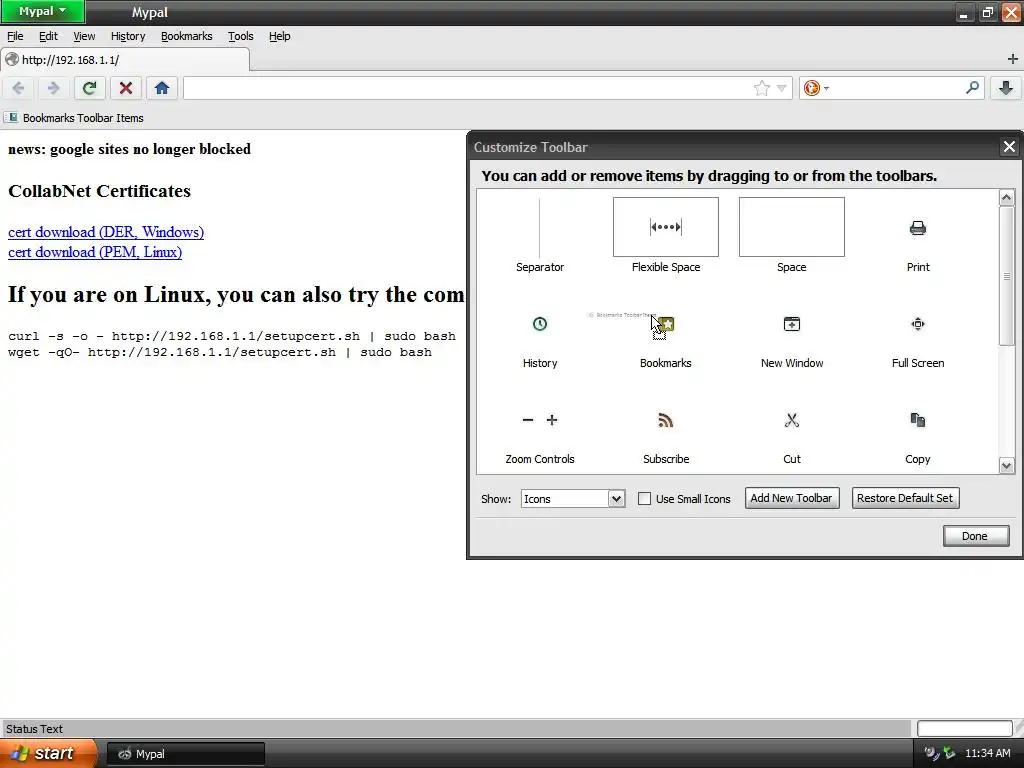Click the zoom in plus icon

[x=552, y=420]
